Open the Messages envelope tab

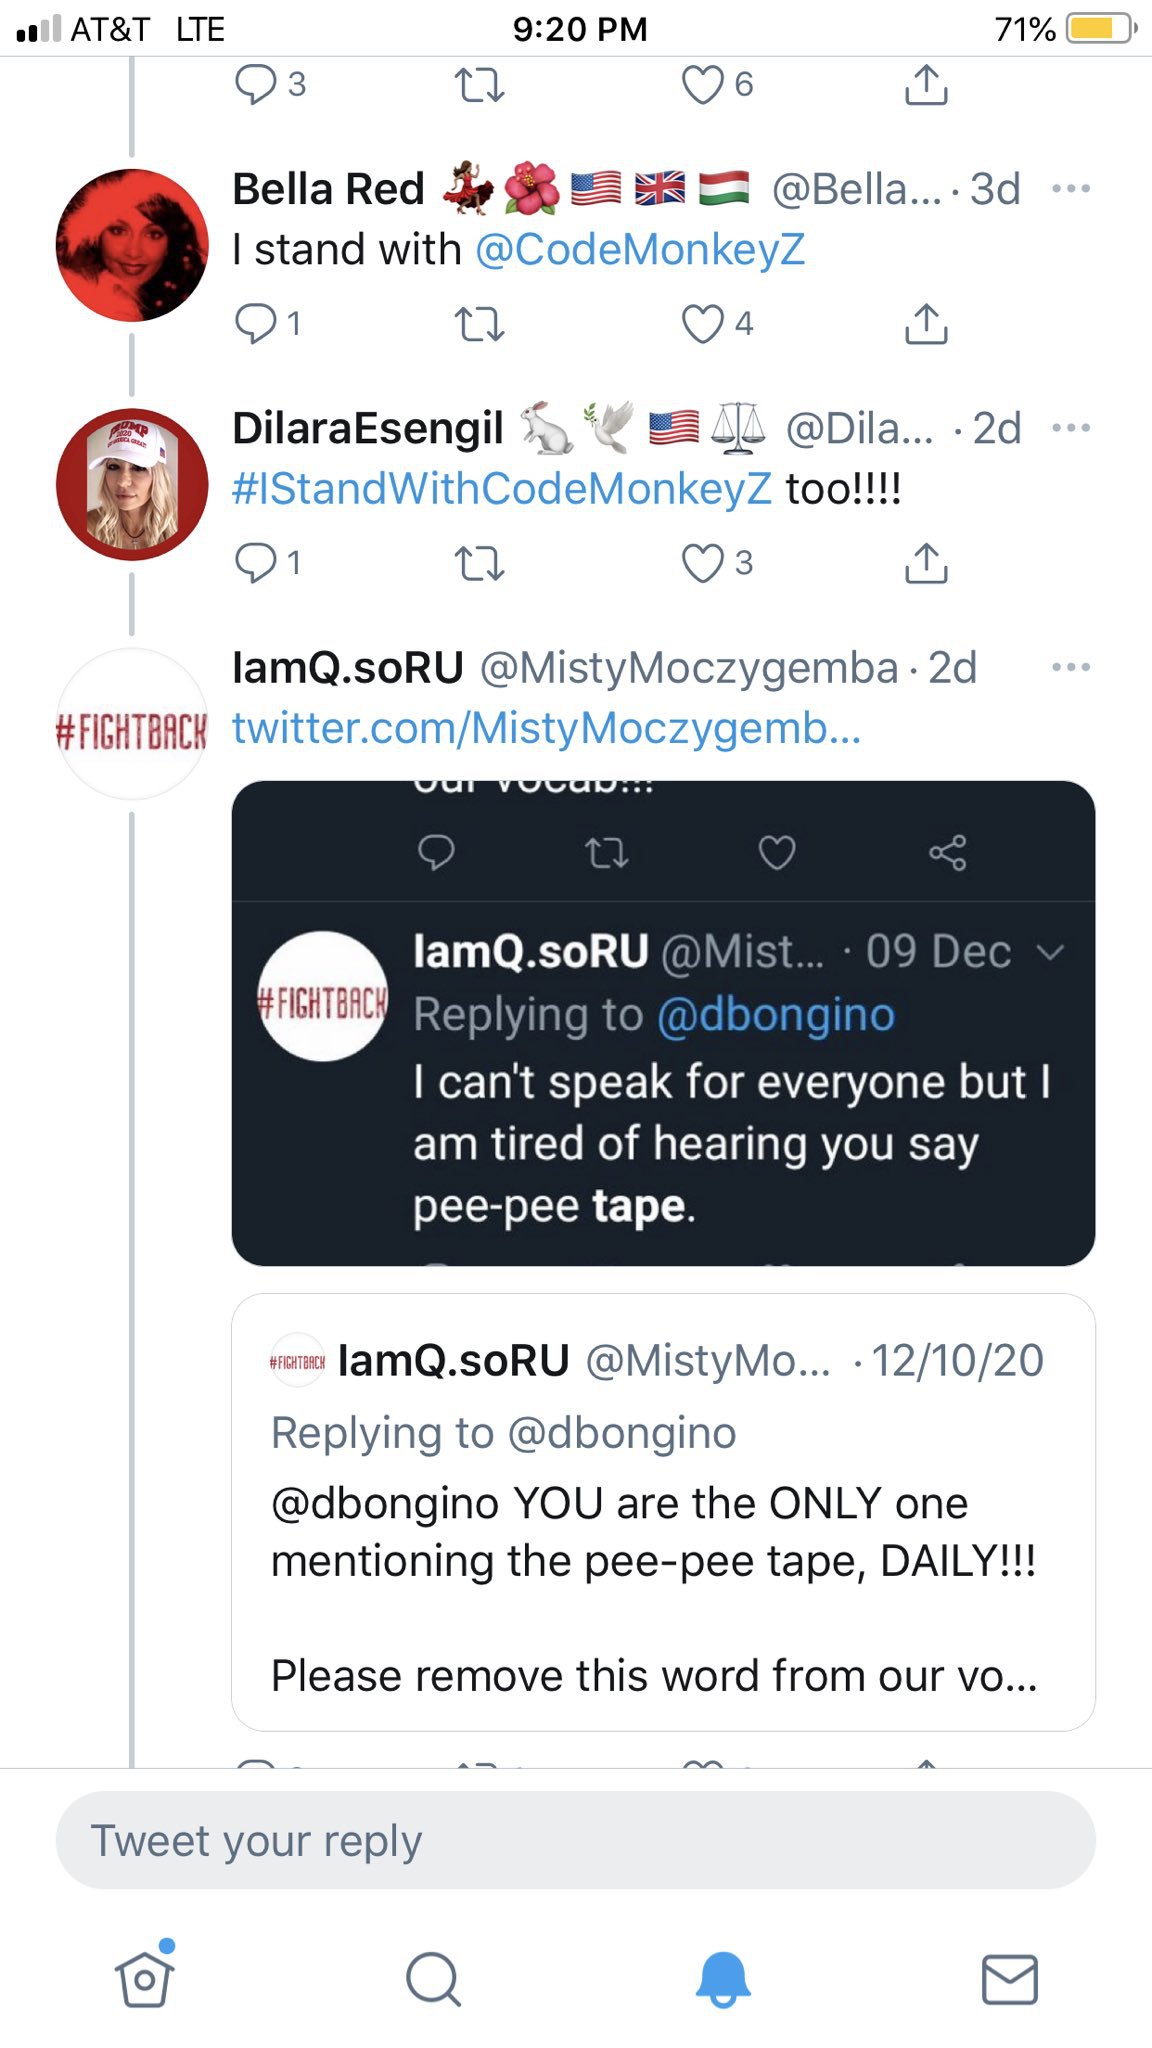point(1009,1979)
